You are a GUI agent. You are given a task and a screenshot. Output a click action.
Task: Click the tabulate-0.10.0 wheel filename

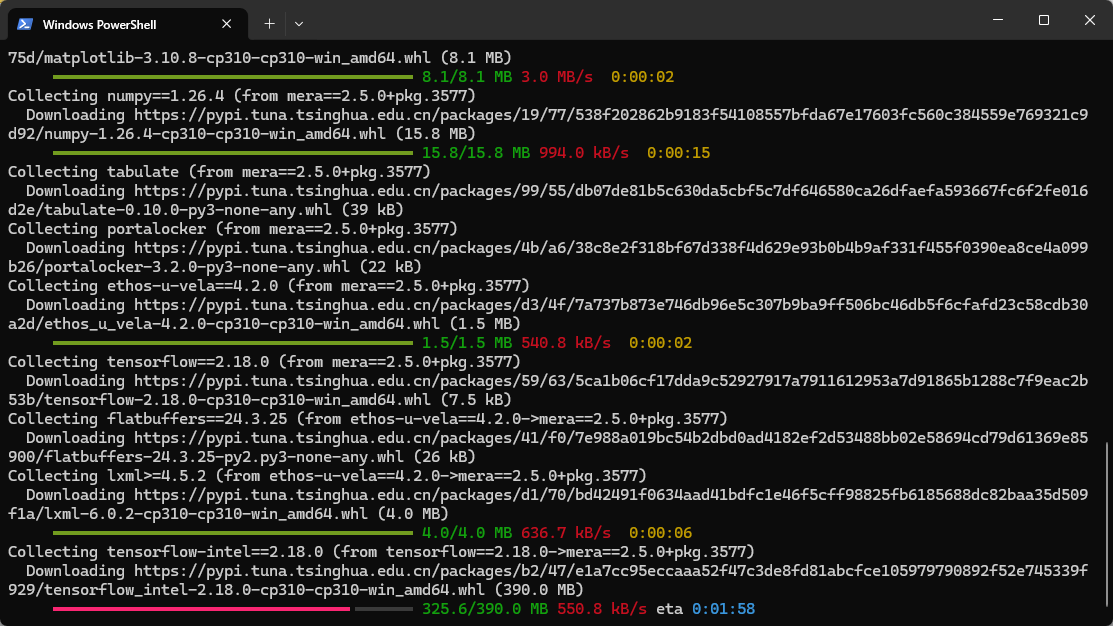(187, 210)
